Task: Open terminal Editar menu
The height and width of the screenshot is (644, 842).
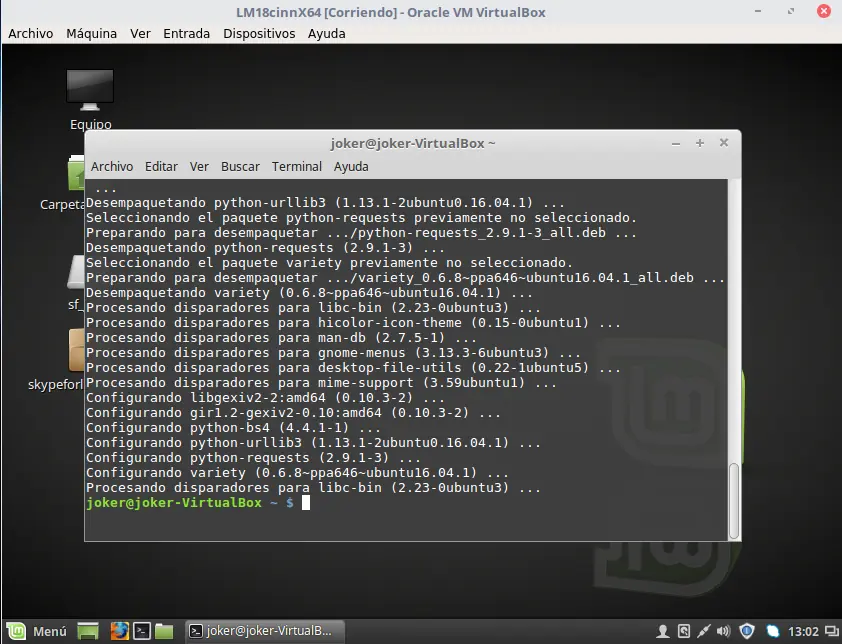Action: pyautogui.click(x=161, y=167)
